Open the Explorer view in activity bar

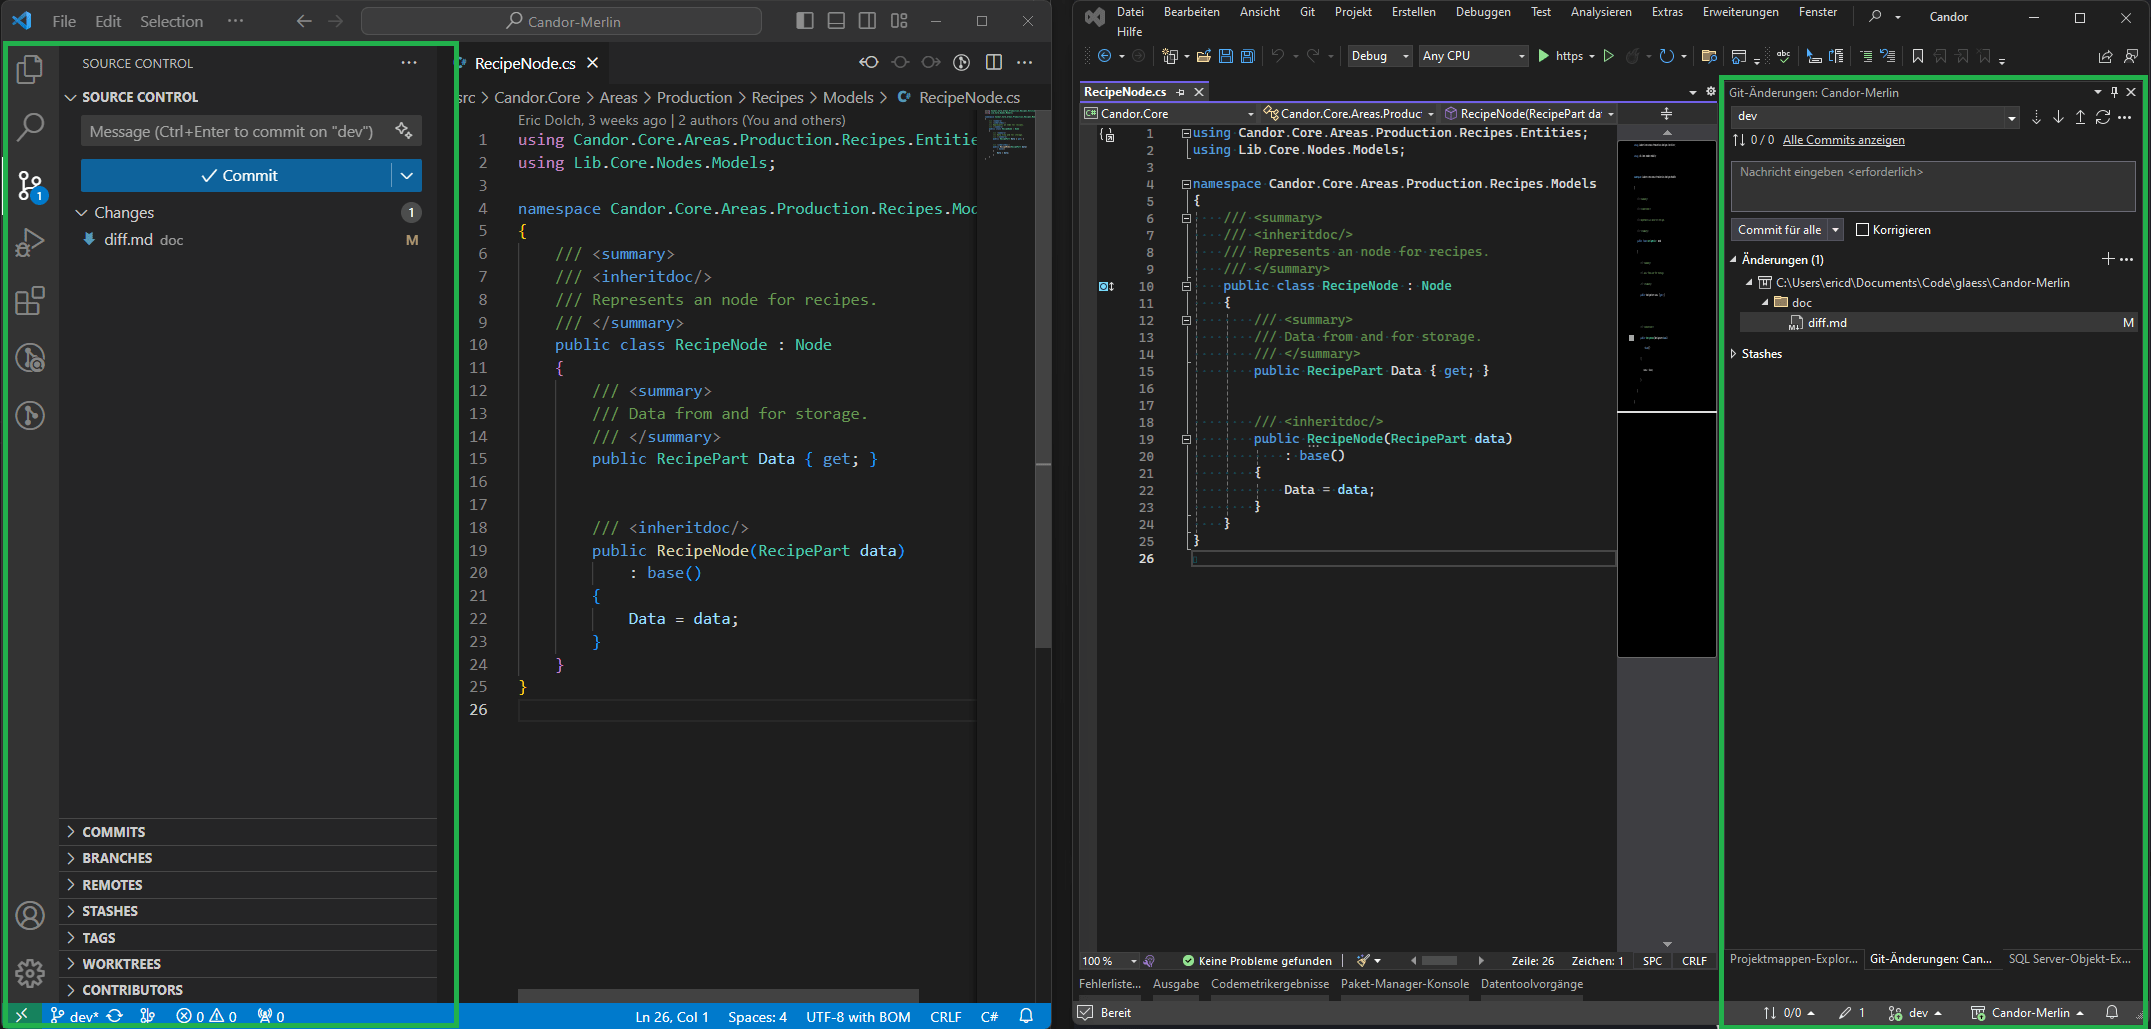tap(30, 69)
